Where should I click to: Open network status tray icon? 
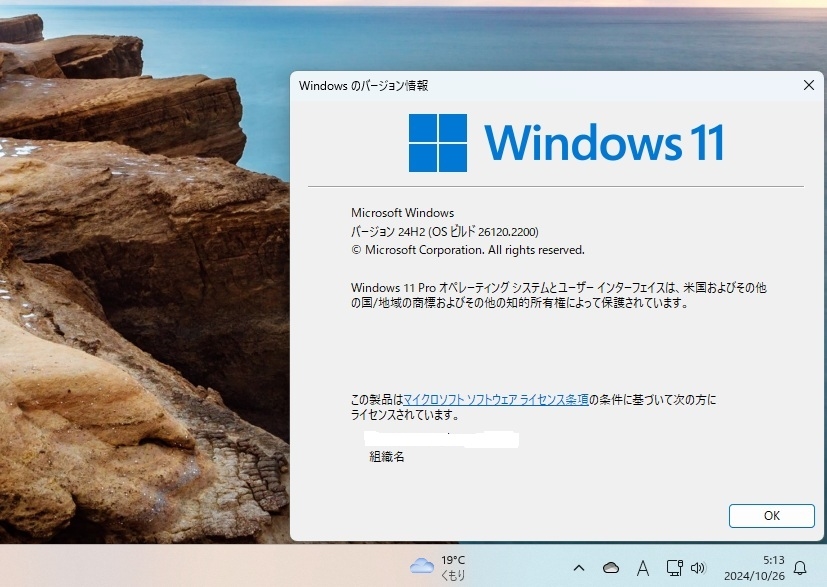pyautogui.click(x=675, y=568)
